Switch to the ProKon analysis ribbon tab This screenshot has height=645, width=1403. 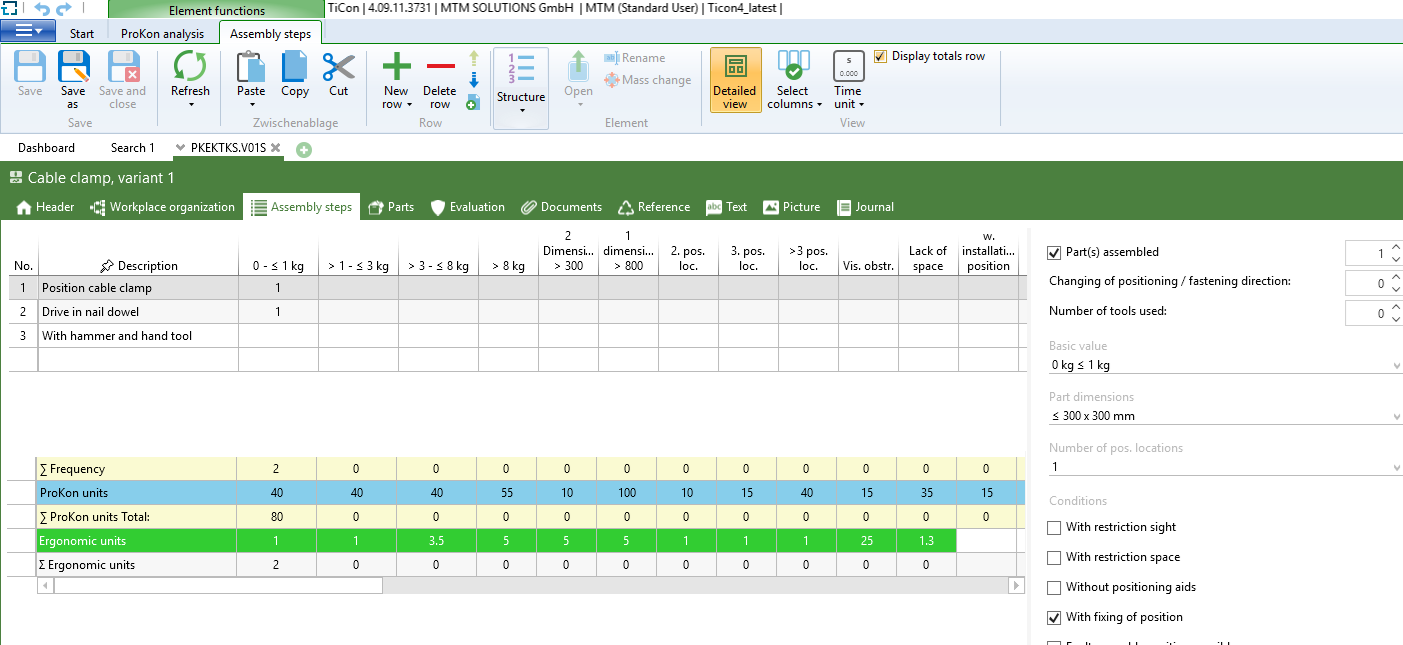click(x=162, y=34)
